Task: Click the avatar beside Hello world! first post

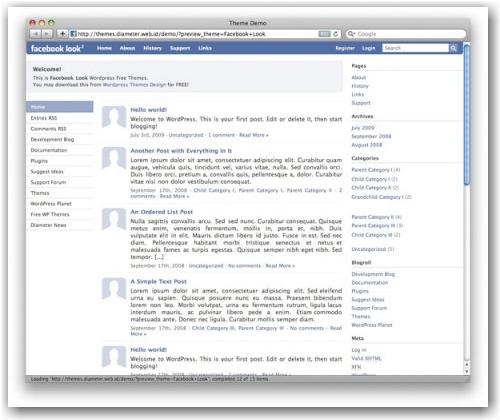Action: click(114, 117)
